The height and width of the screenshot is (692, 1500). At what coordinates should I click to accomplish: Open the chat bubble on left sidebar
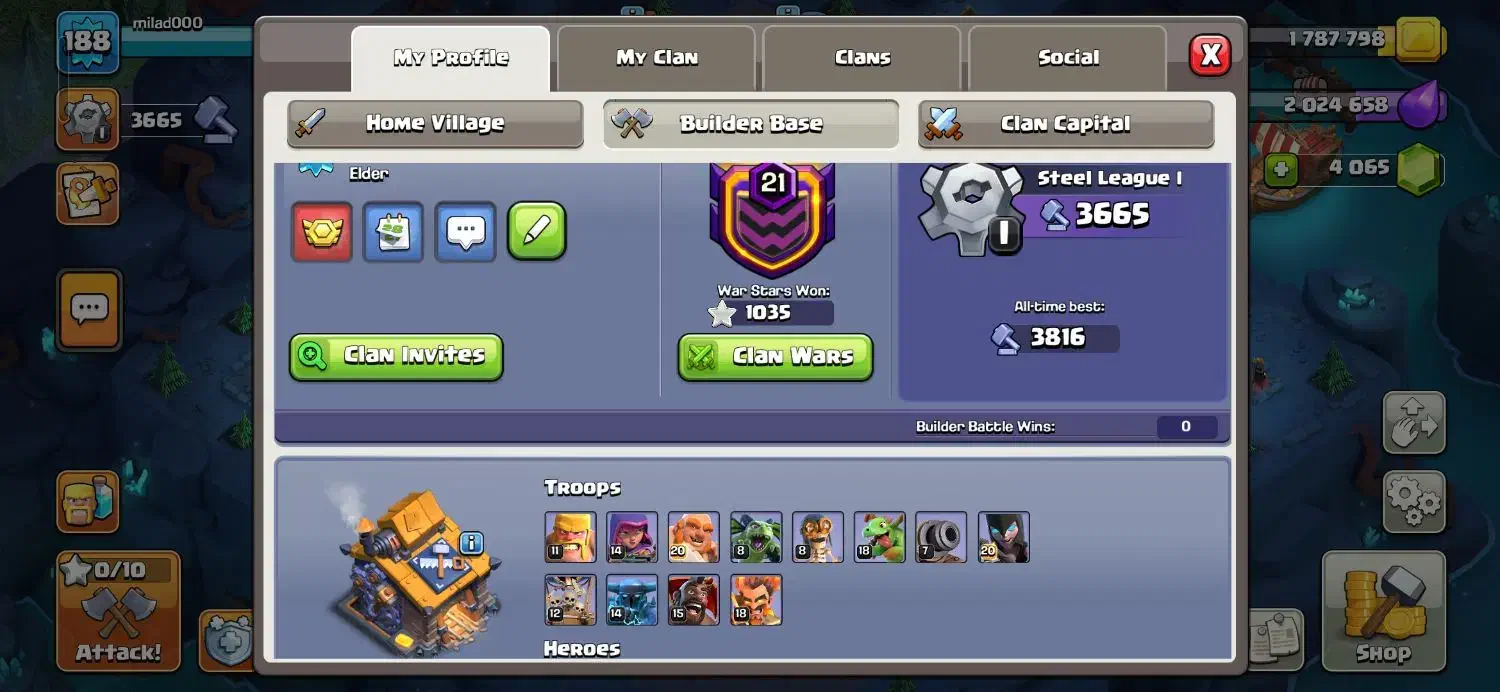(90, 310)
